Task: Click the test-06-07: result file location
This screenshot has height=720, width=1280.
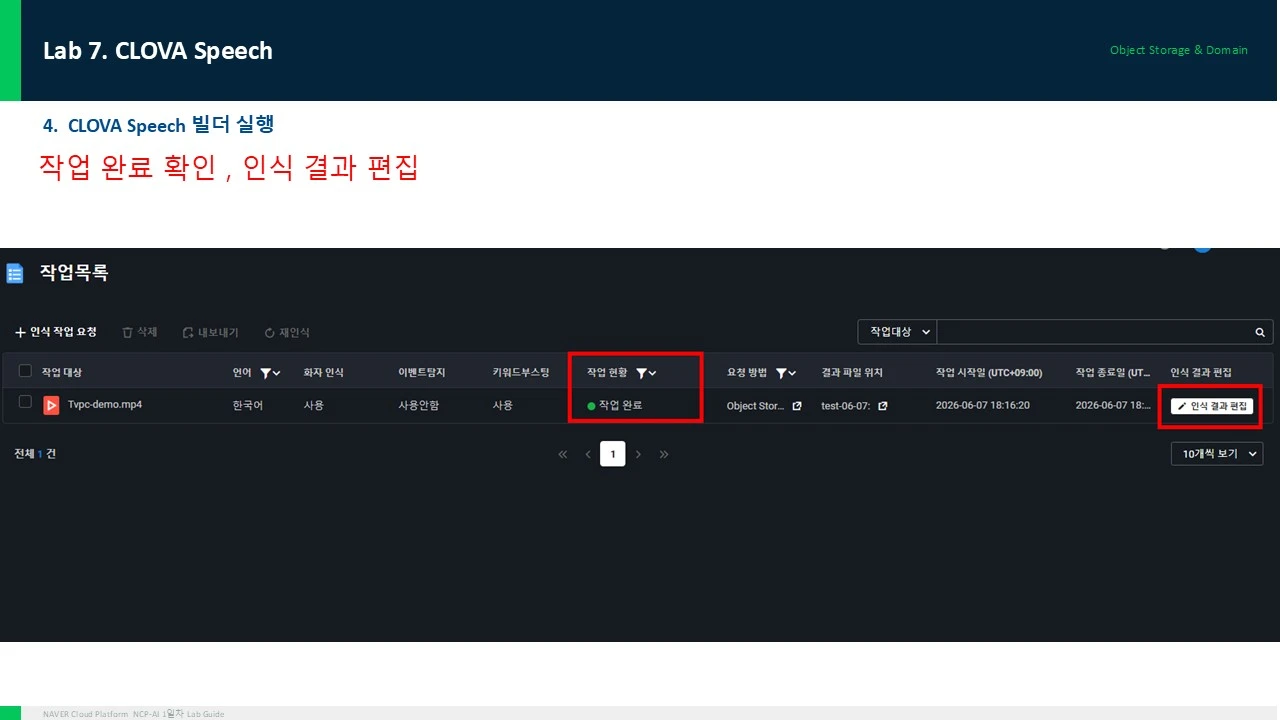Action: pos(846,406)
